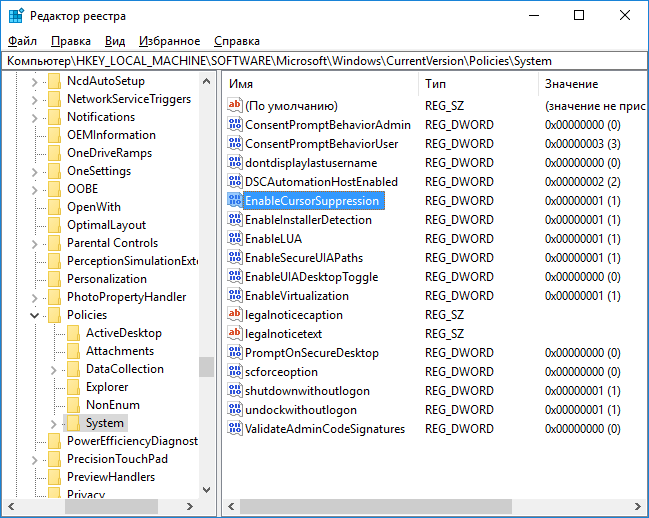
Task: Click the DWORD icon of EnableInstallerDetection
Action: [235, 219]
